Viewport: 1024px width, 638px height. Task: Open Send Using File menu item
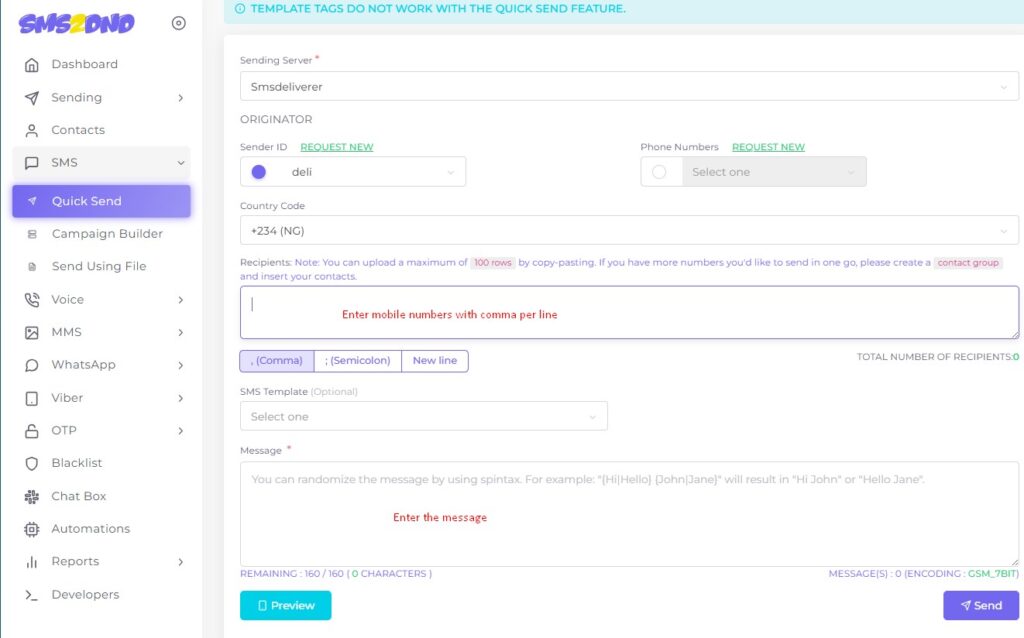98,267
